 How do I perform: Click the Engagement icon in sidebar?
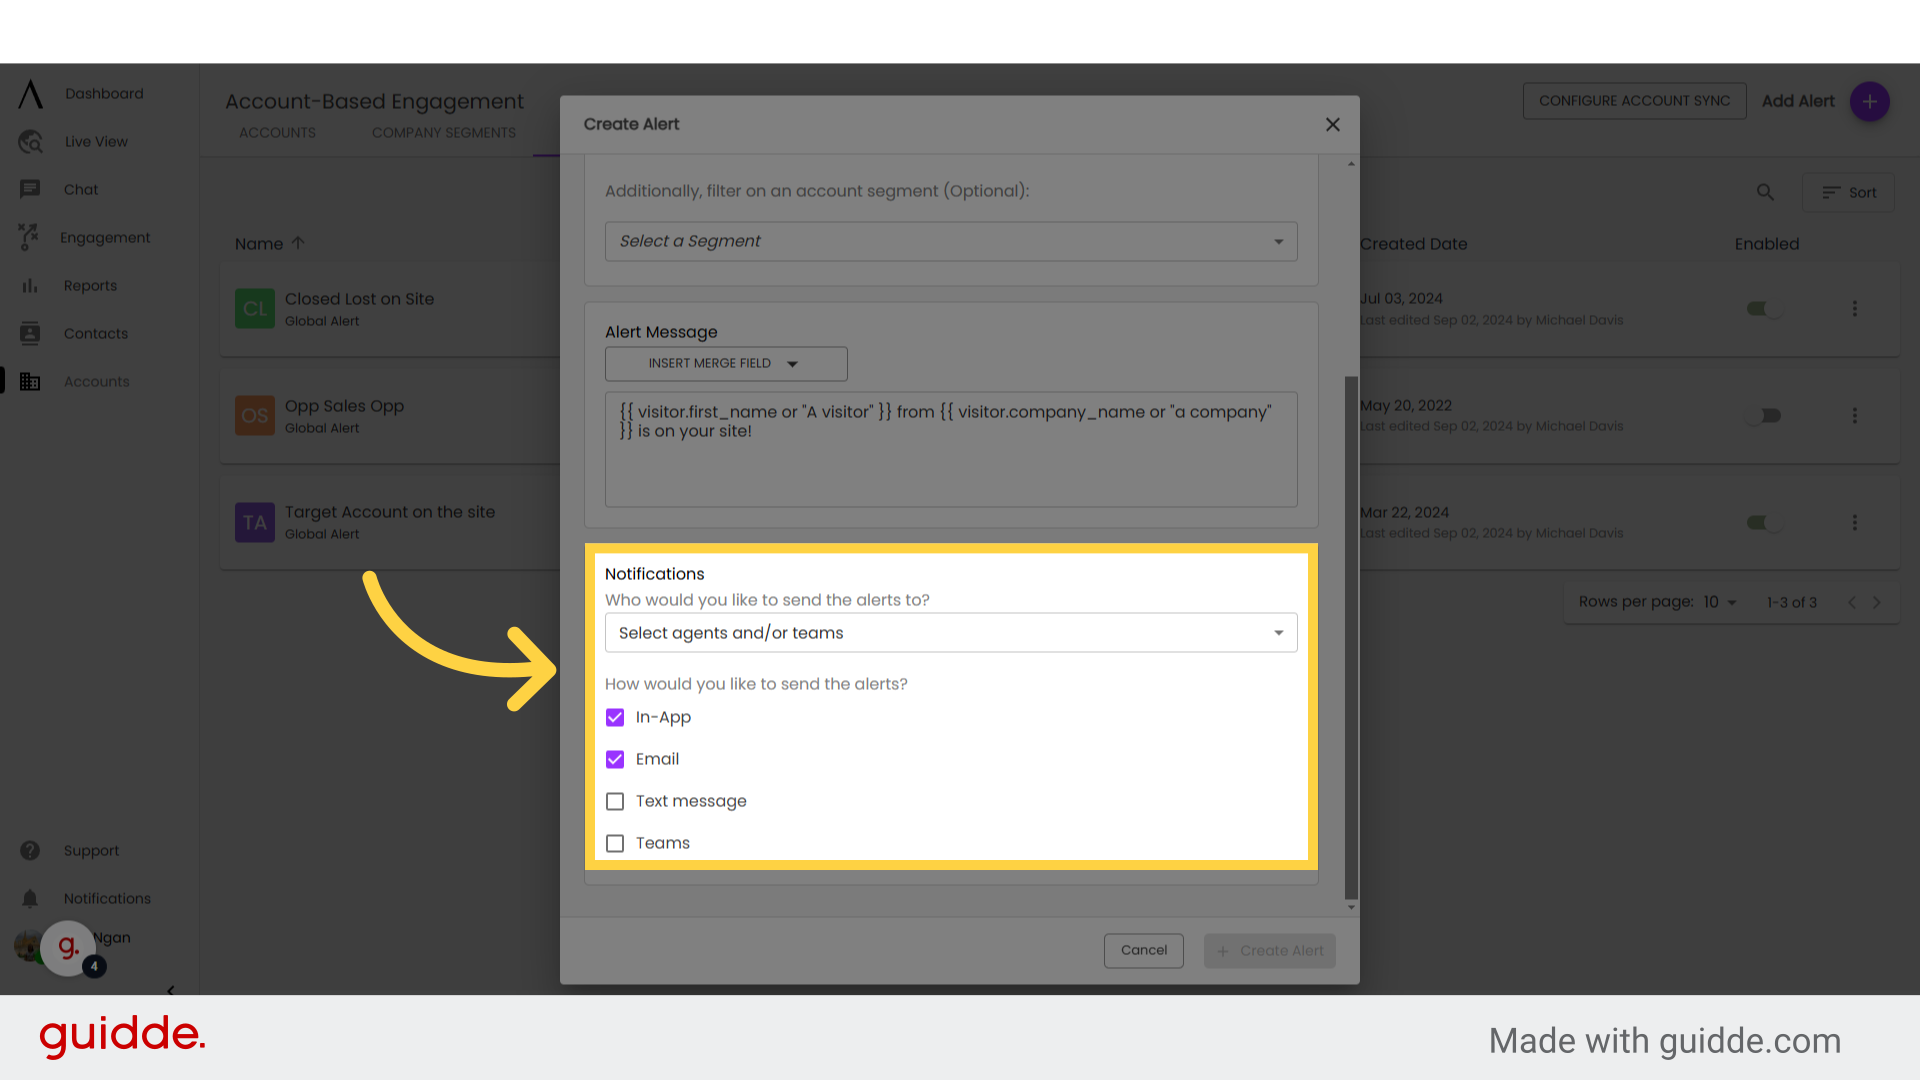[x=29, y=237]
